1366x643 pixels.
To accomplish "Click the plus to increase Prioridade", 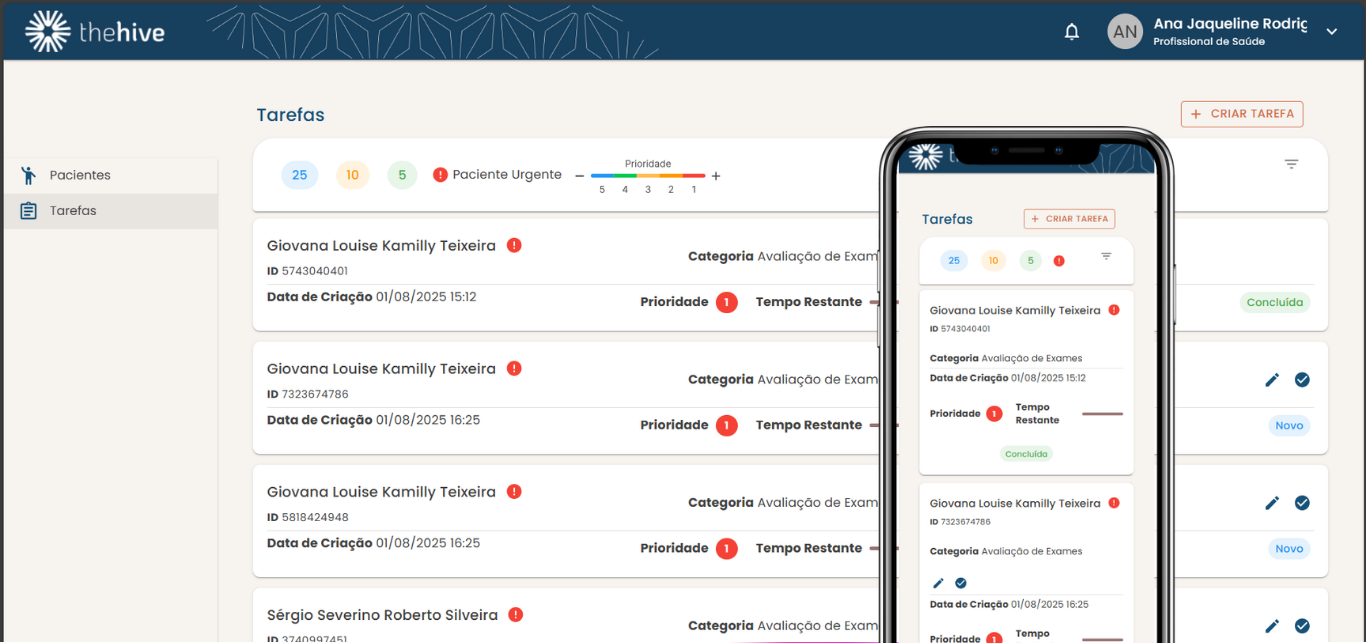I will [x=716, y=174].
